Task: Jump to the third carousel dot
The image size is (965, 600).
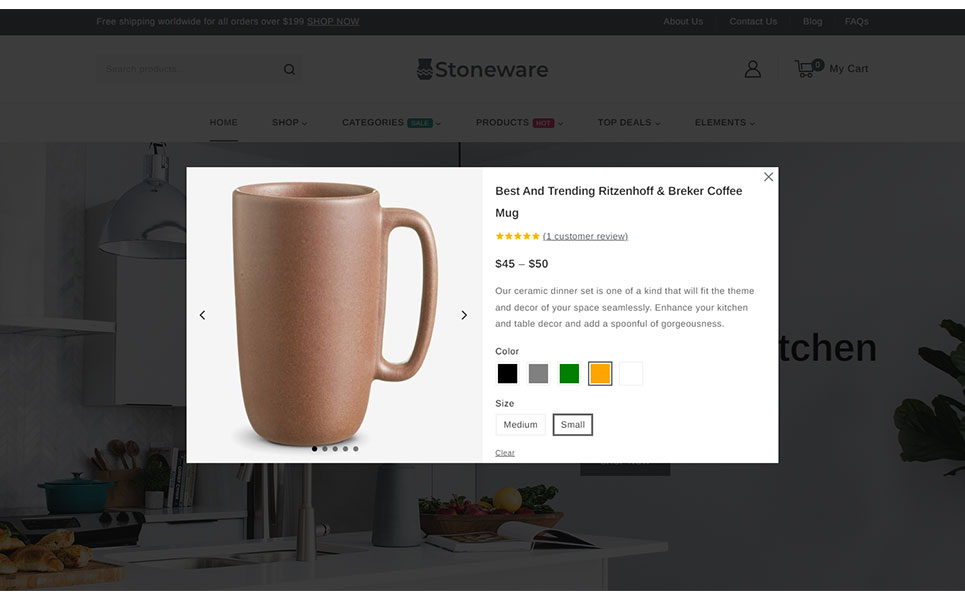Action: click(x=335, y=449)
